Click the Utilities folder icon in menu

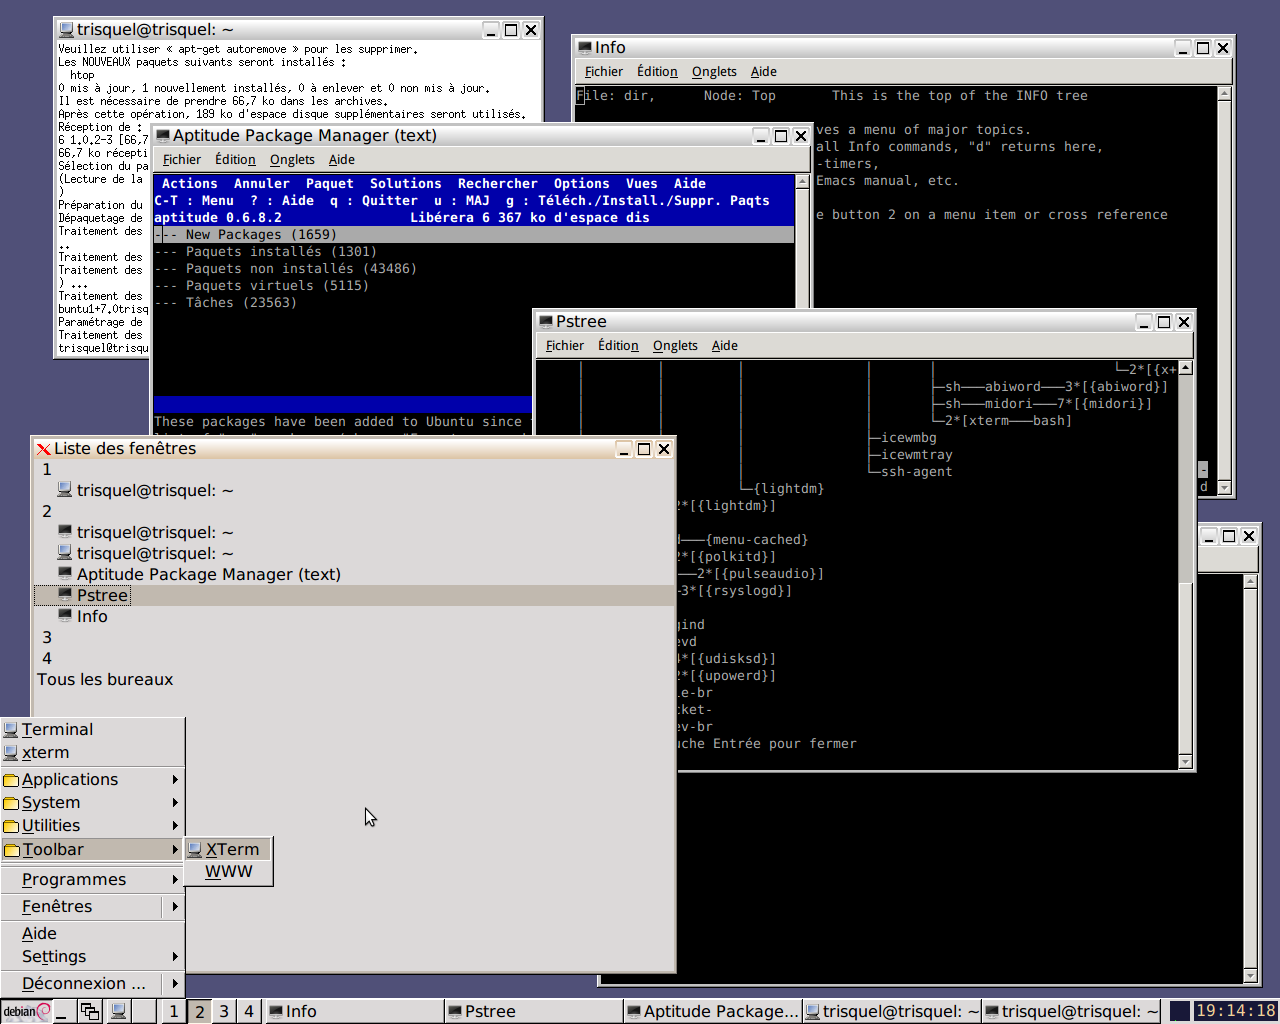[11, 826]
